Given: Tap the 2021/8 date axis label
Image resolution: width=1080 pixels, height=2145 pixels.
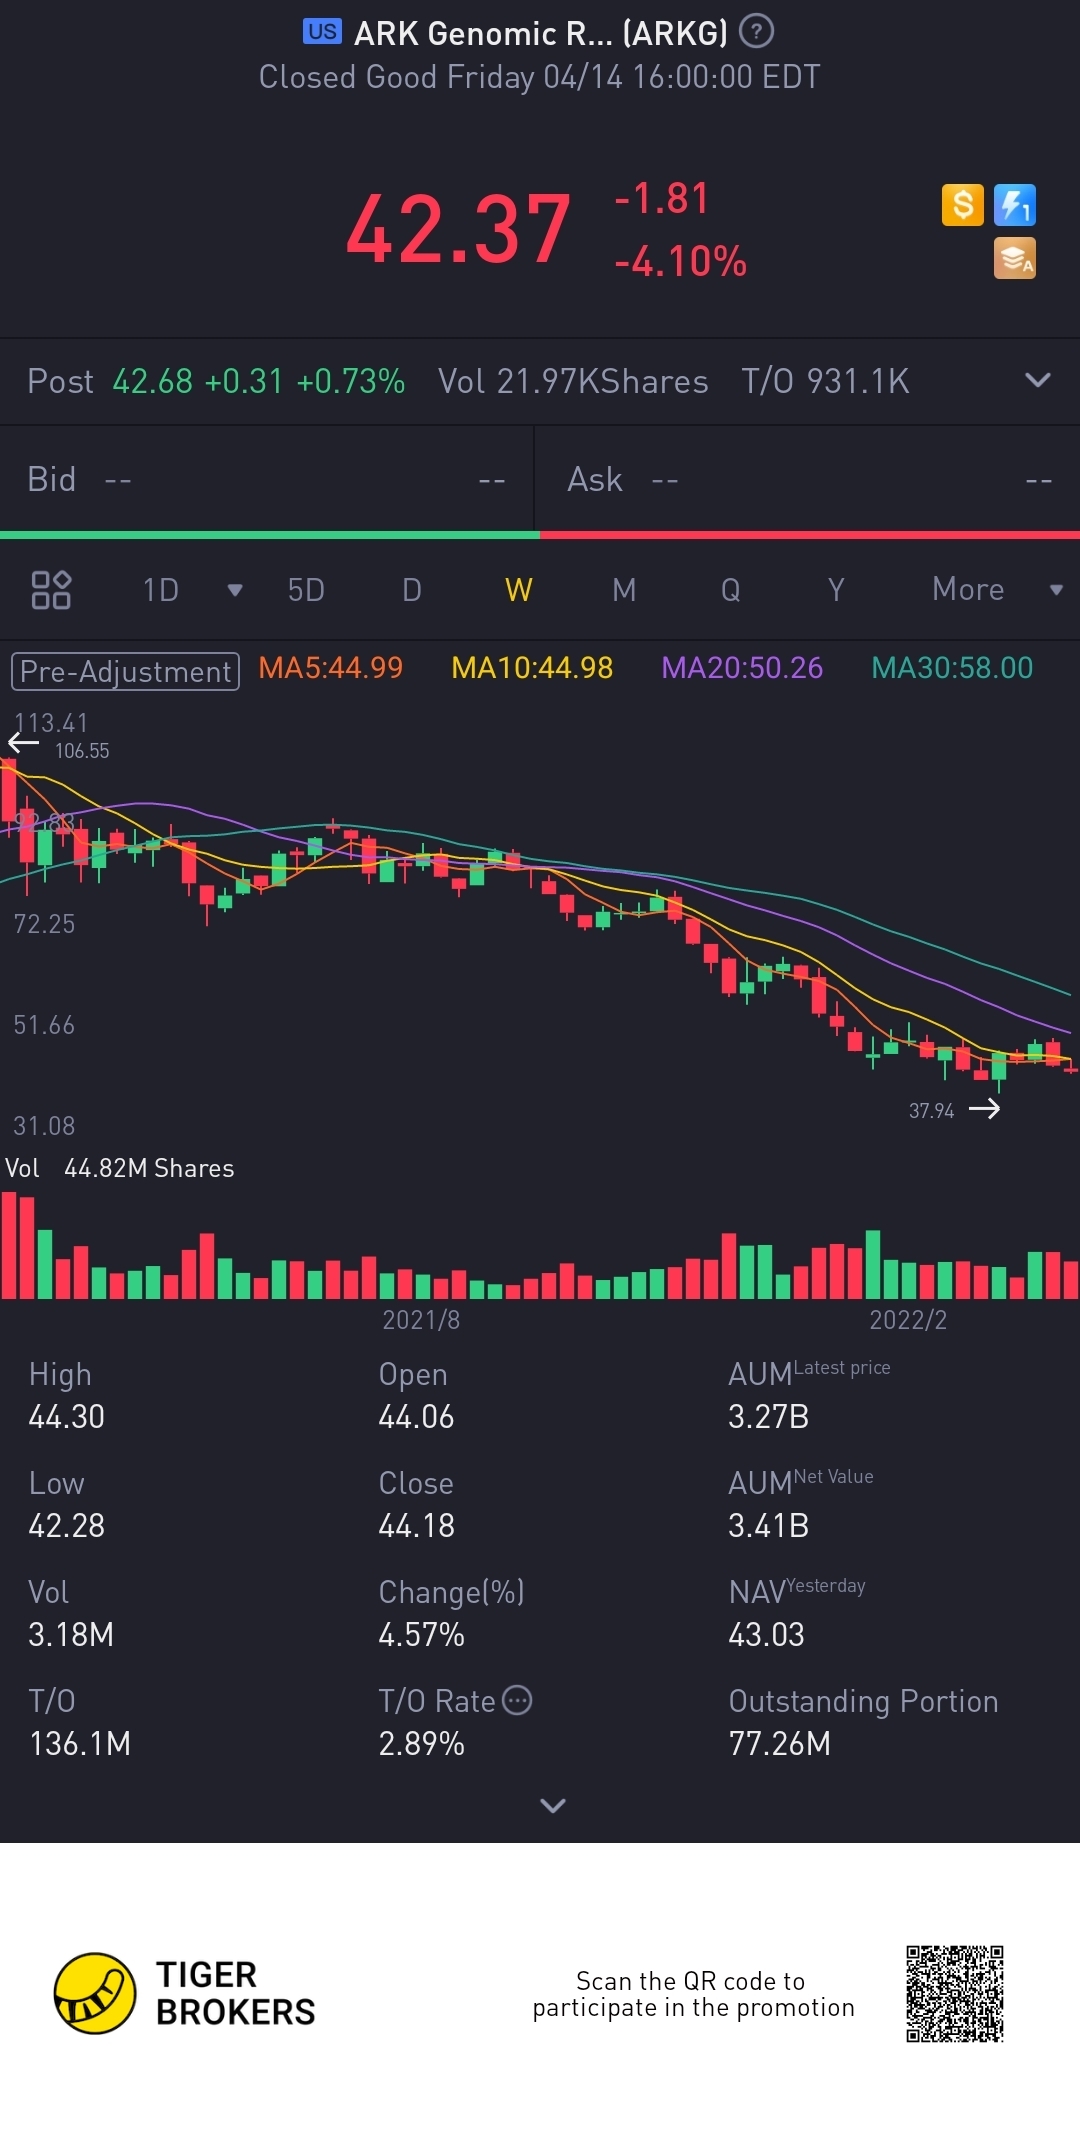Looking at the screenshot, I should [421, 1320].
